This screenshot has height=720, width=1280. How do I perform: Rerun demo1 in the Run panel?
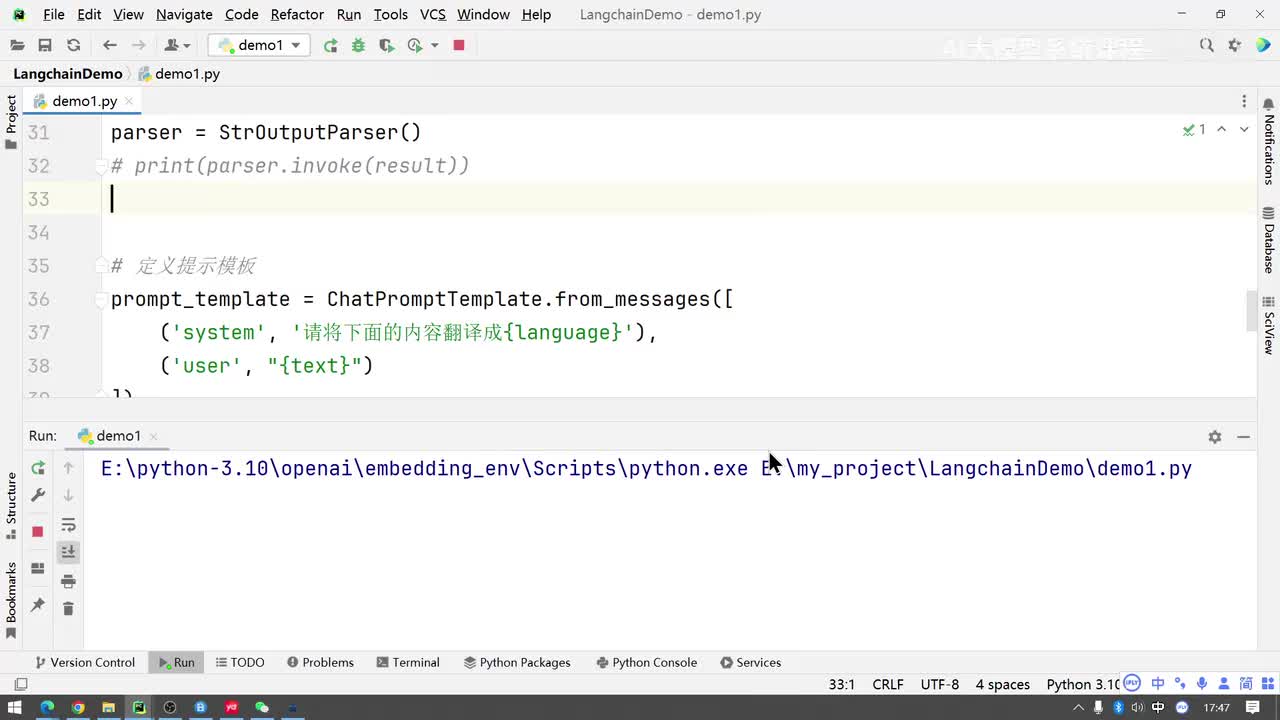click(38, 467)
